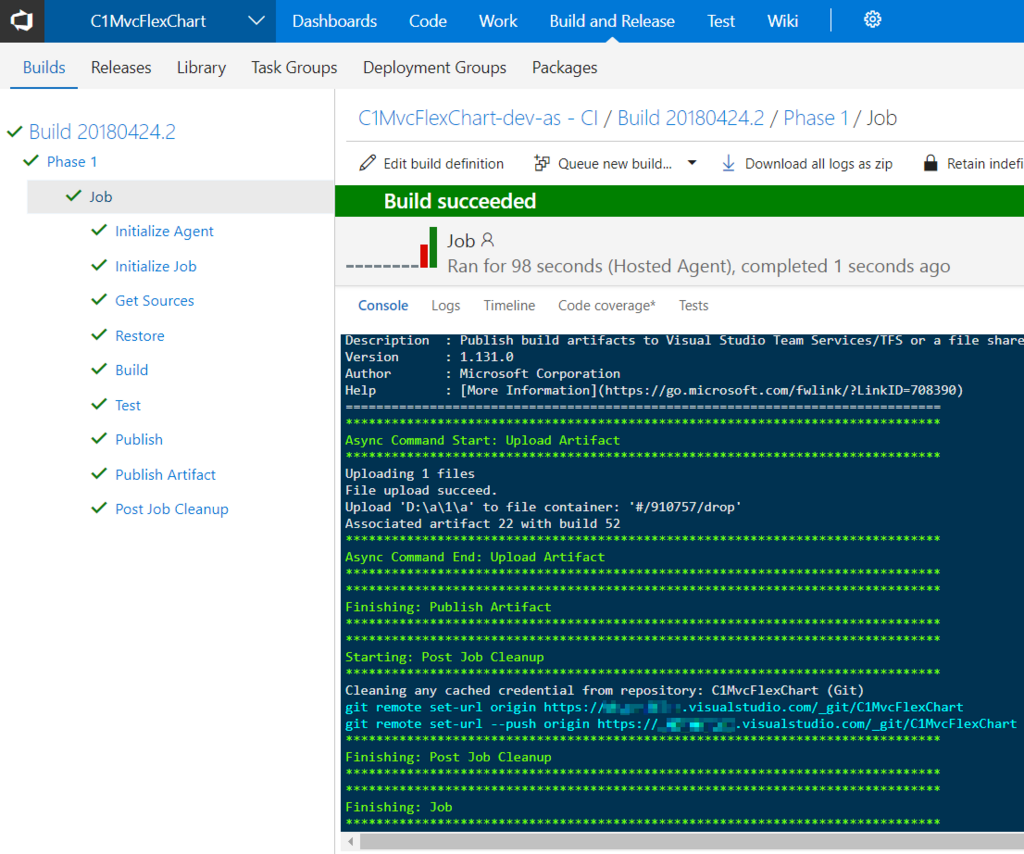This screenshot has height=854, width=1024.
Task: Switch to the Tests tab
Action: point(693,306)
